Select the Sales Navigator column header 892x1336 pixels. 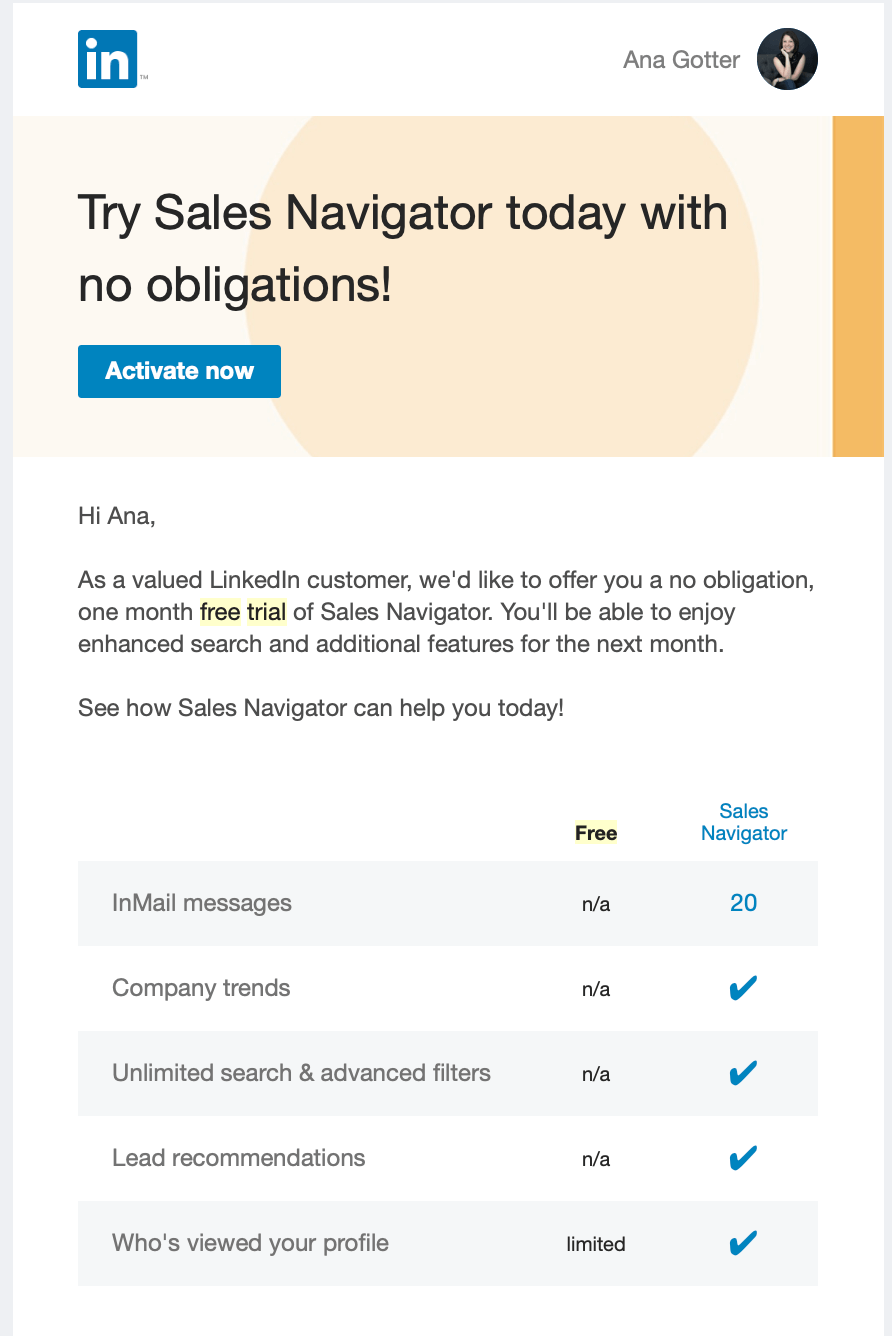pos(744,822)
